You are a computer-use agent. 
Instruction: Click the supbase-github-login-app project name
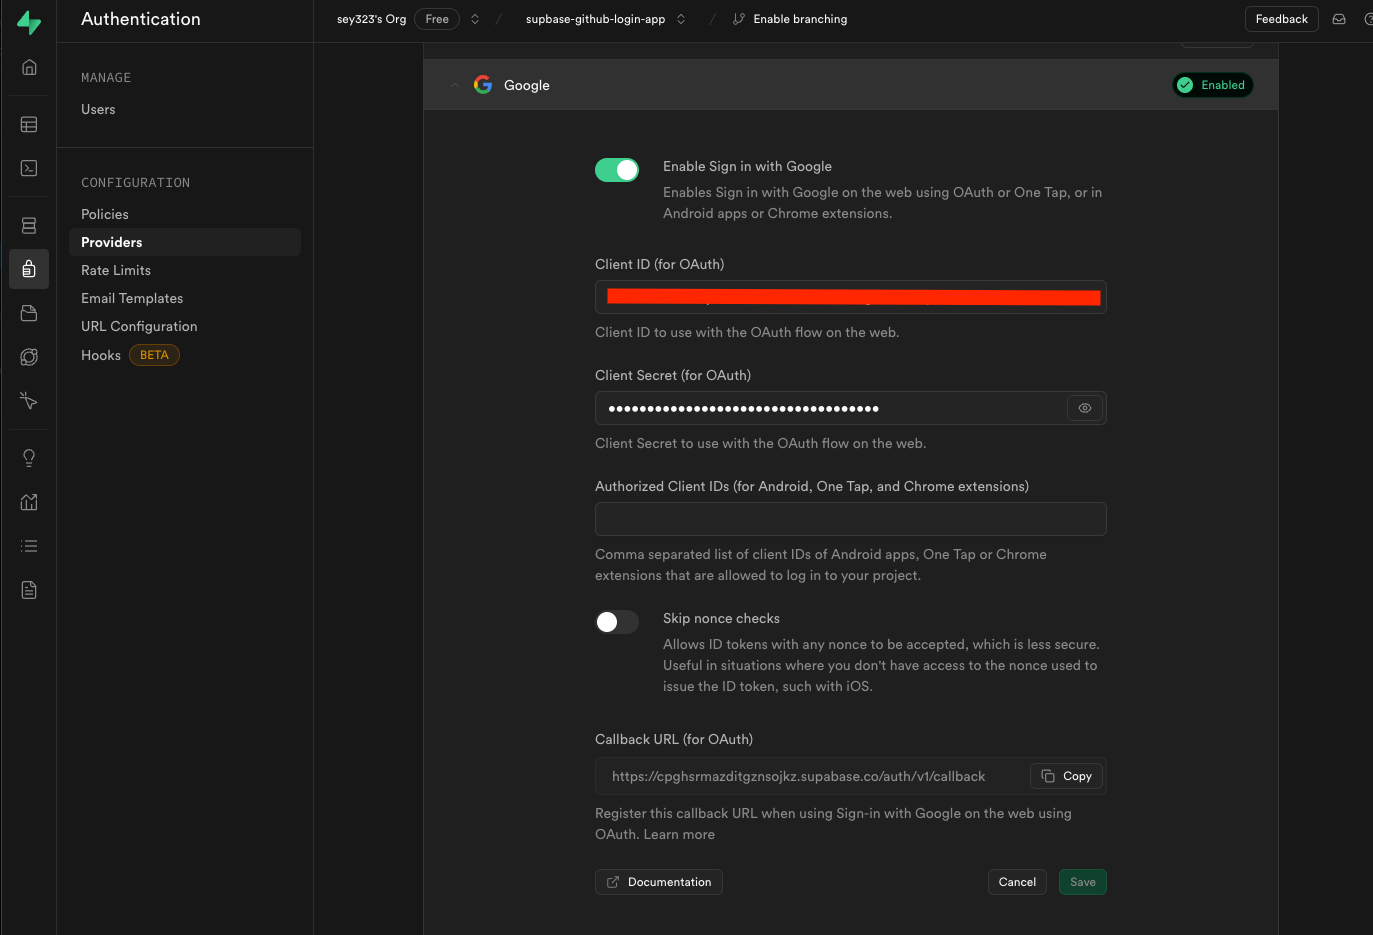595,19
